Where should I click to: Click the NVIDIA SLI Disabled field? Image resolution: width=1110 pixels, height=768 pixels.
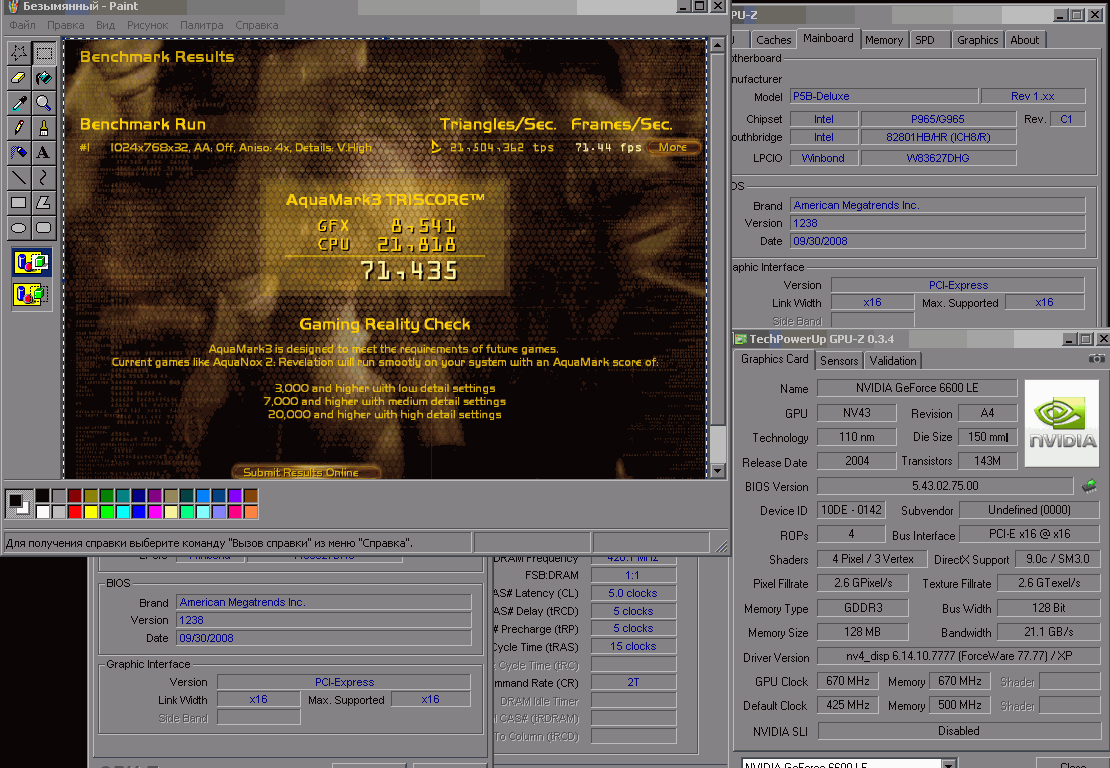click(959, 730)
